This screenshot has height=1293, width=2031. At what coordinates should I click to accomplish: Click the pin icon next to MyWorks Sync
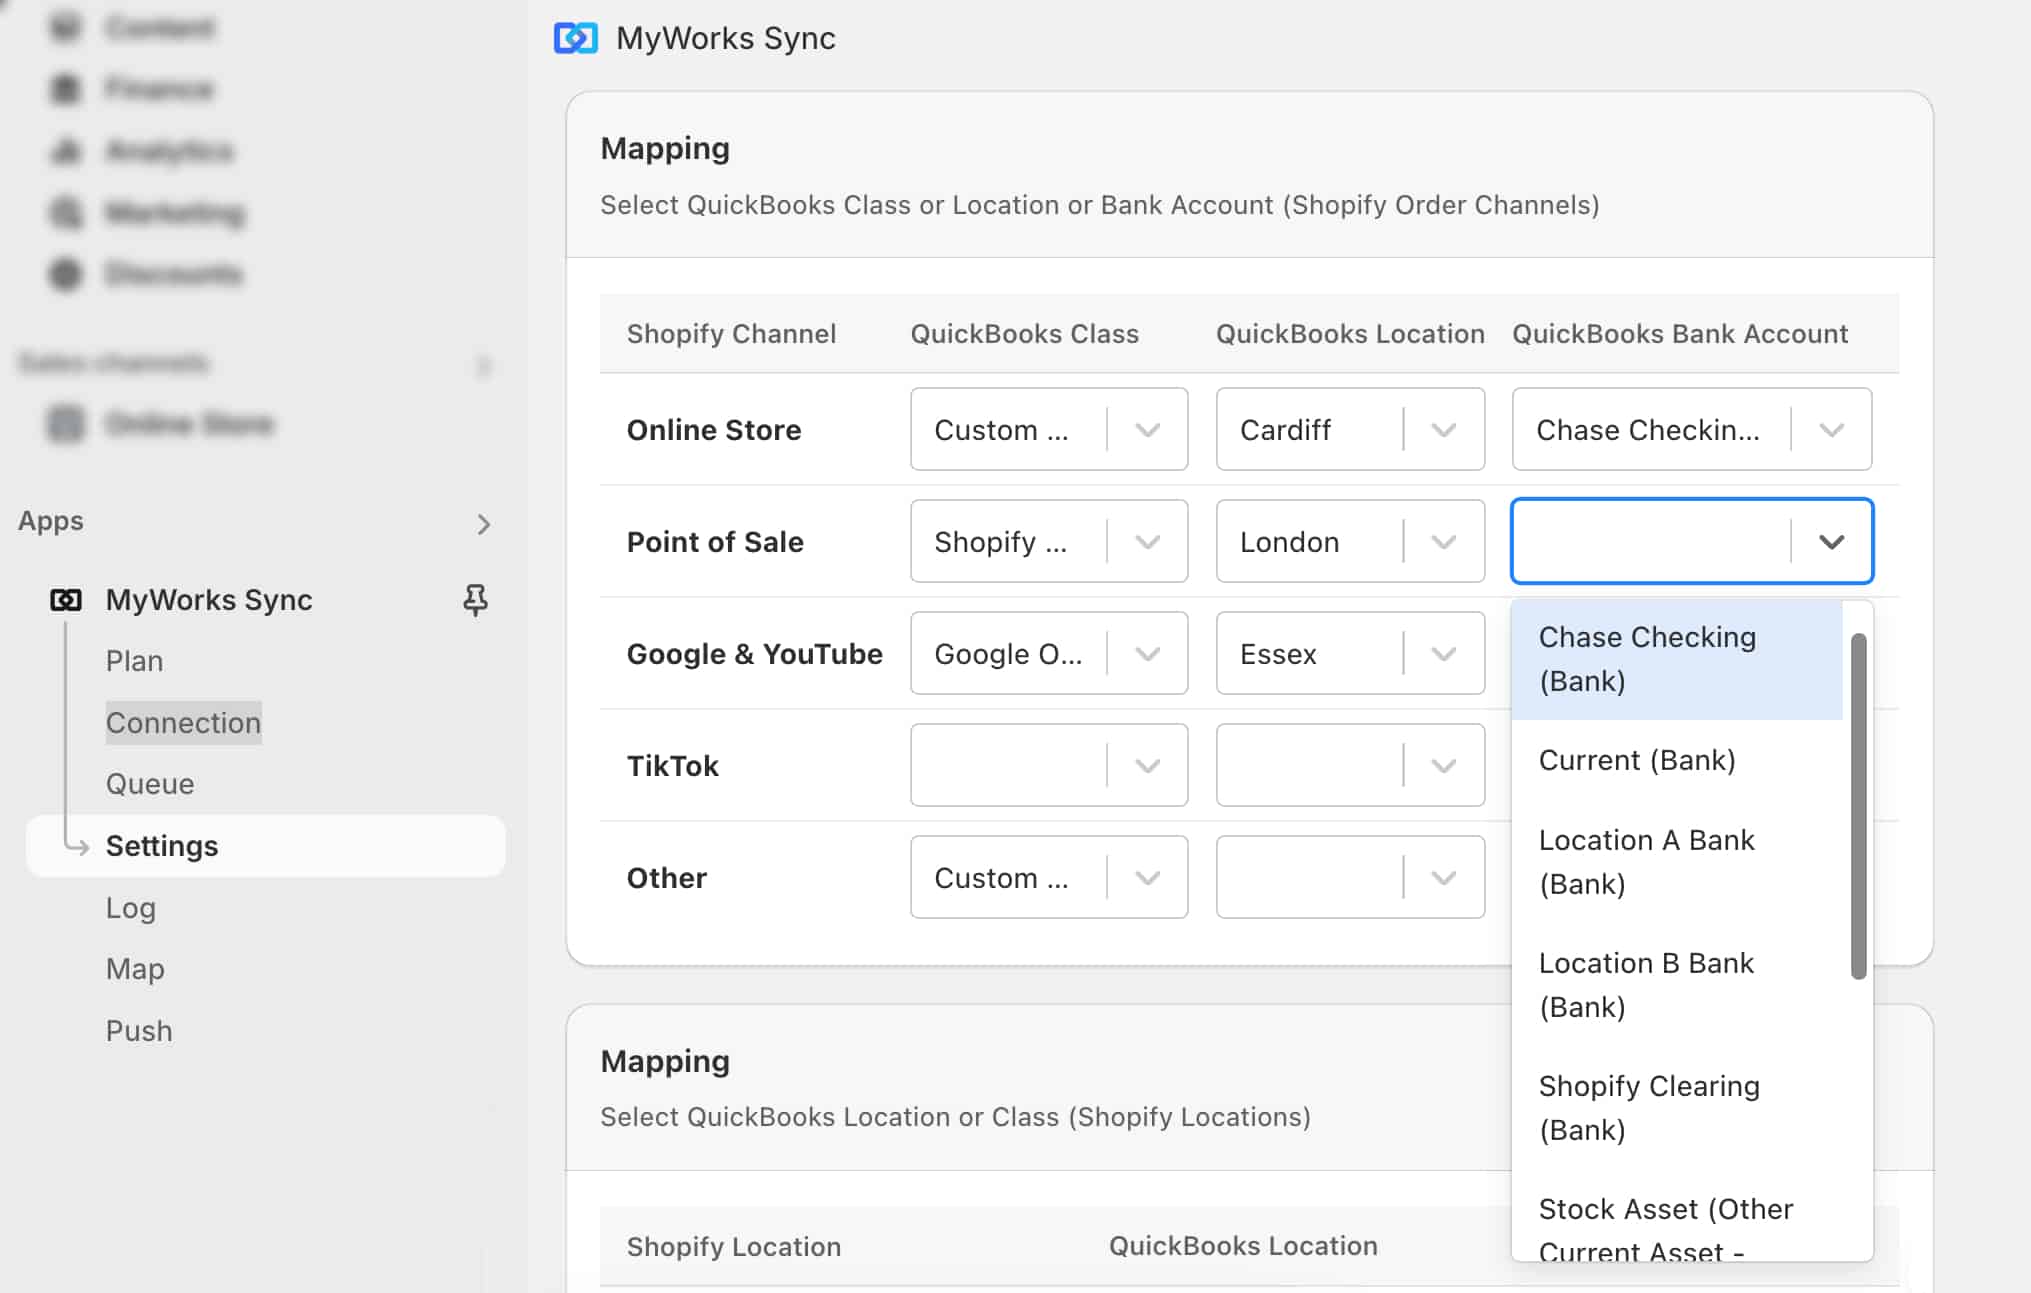475,600
